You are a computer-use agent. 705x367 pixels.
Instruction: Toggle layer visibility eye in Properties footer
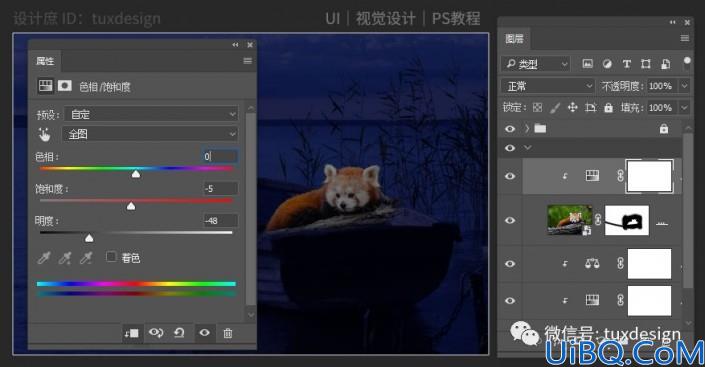coord(205,333)
